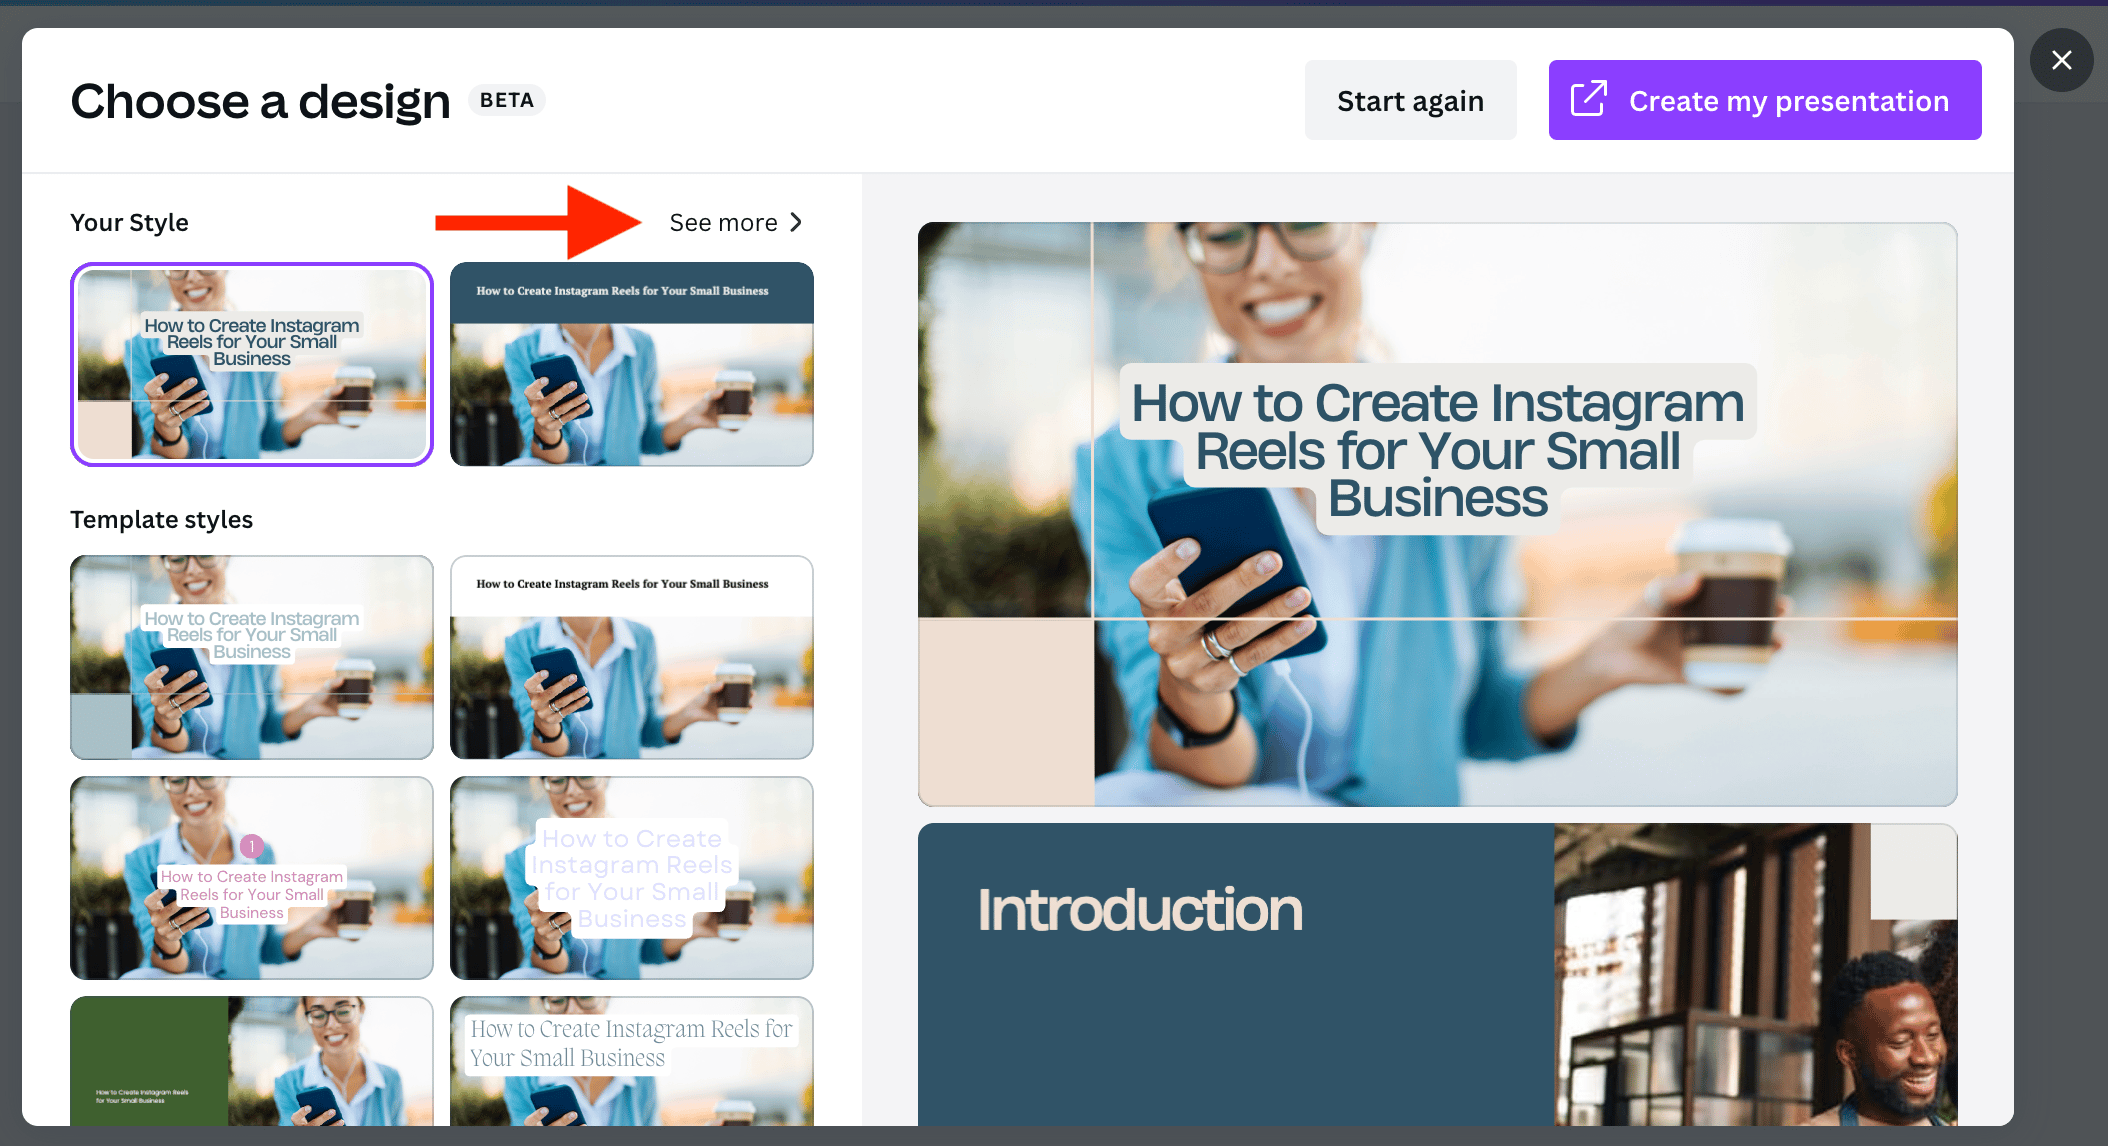Click the BETA badge beside the heading
The width and height of the screenshot is (2108, 1146).
[x=507, y=100]
